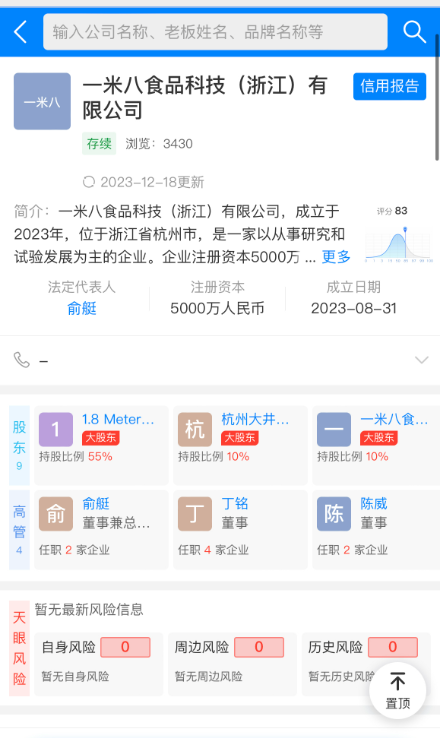Screen dimensions: 440x738
Task: Tap the search magnifier icon
Action: pyautogui.click(x=414, y=32)
